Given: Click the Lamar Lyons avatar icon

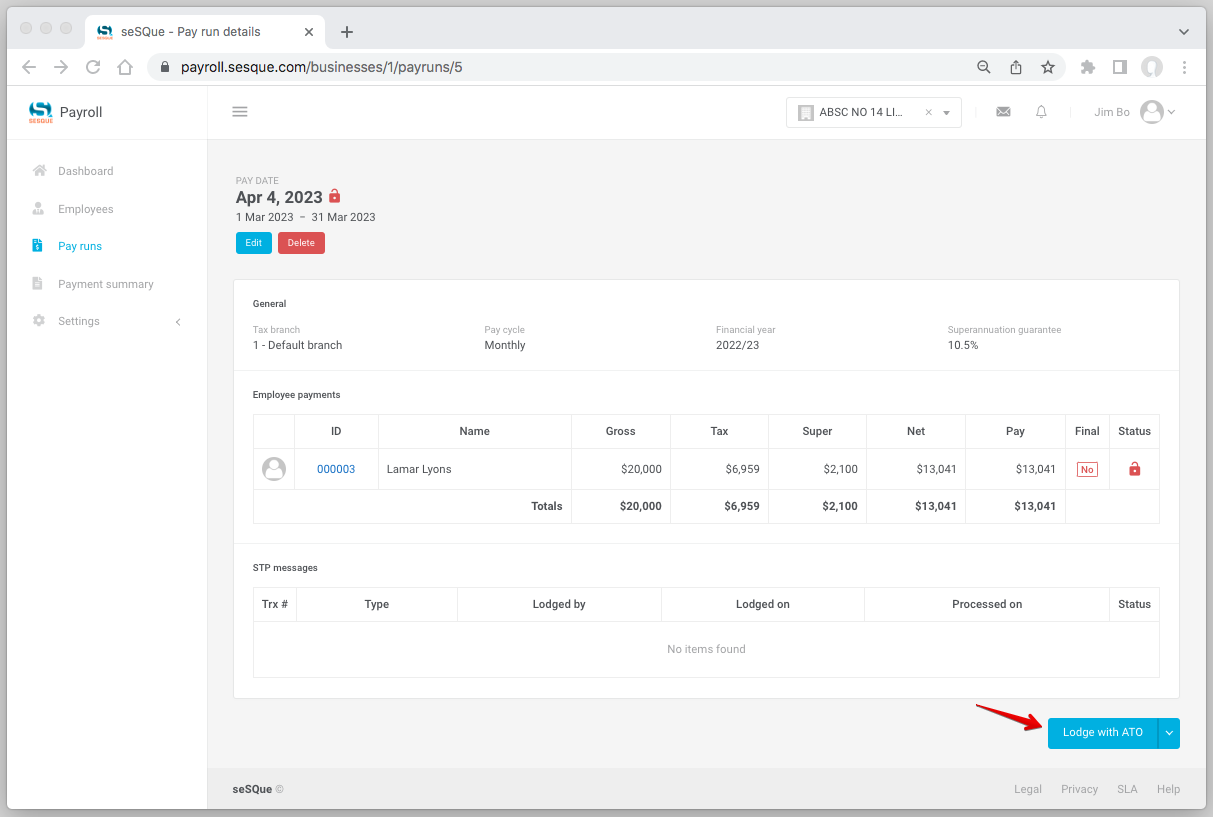Looking at the screenshot, I should [x=274, y=469].
